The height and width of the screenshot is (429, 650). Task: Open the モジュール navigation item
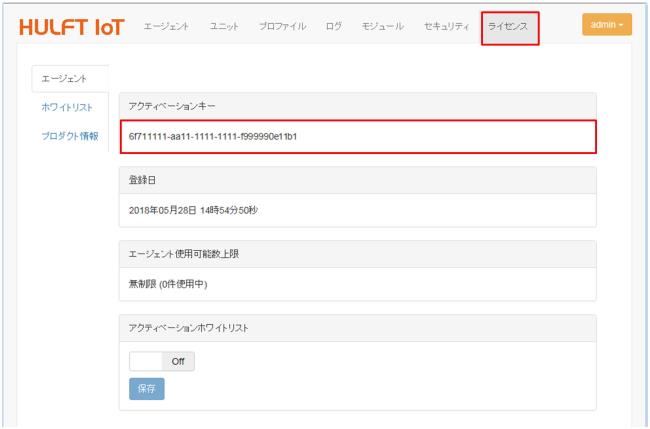click(383, 26)
